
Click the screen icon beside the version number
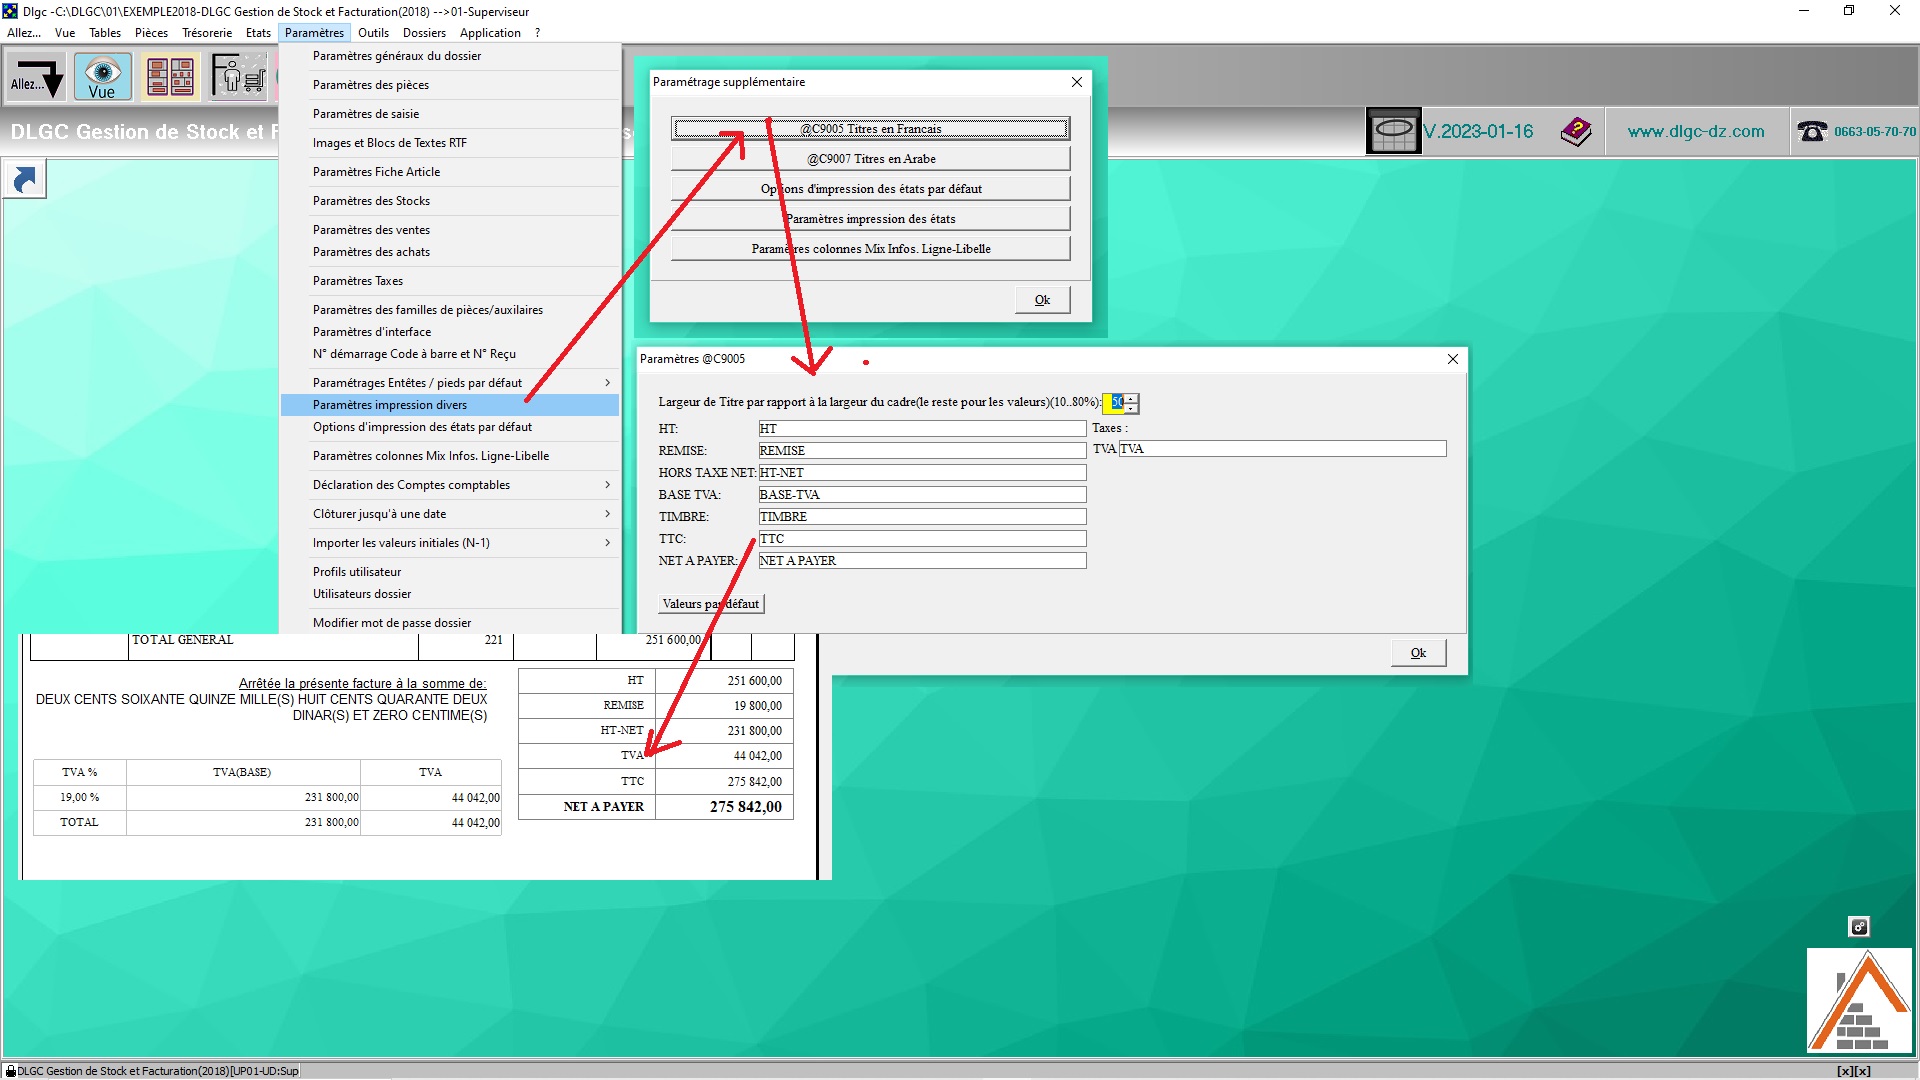tap(1393, 131)
